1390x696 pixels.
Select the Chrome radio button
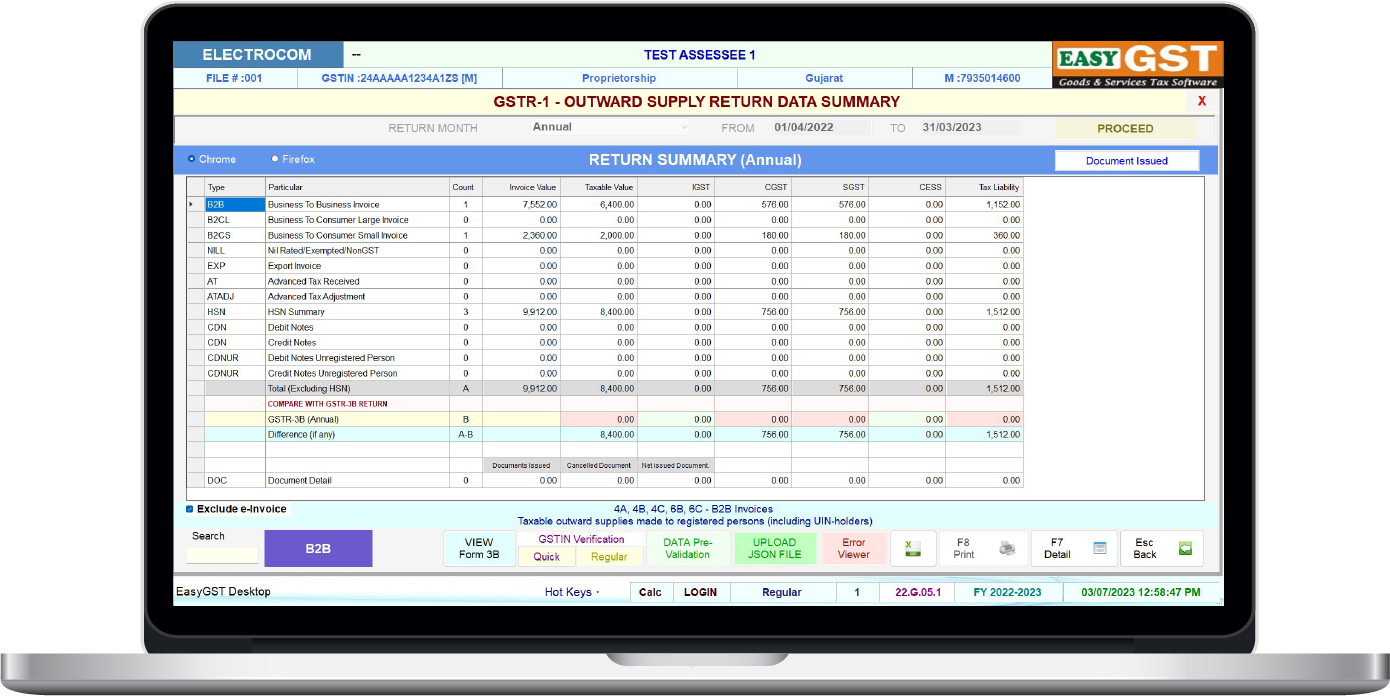pyautogui.click(x=192, y=159)
